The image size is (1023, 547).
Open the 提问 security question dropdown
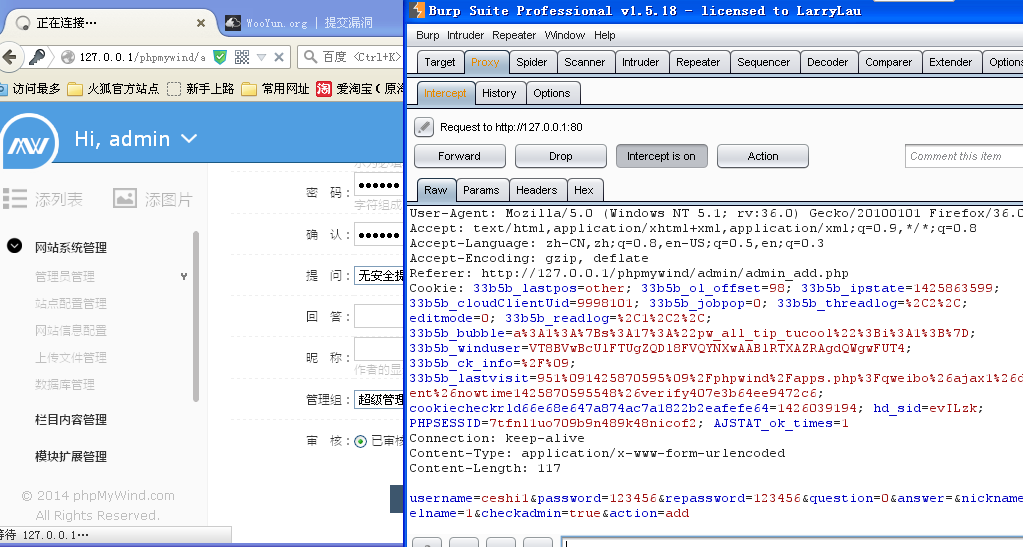click(x=378, y=275)
